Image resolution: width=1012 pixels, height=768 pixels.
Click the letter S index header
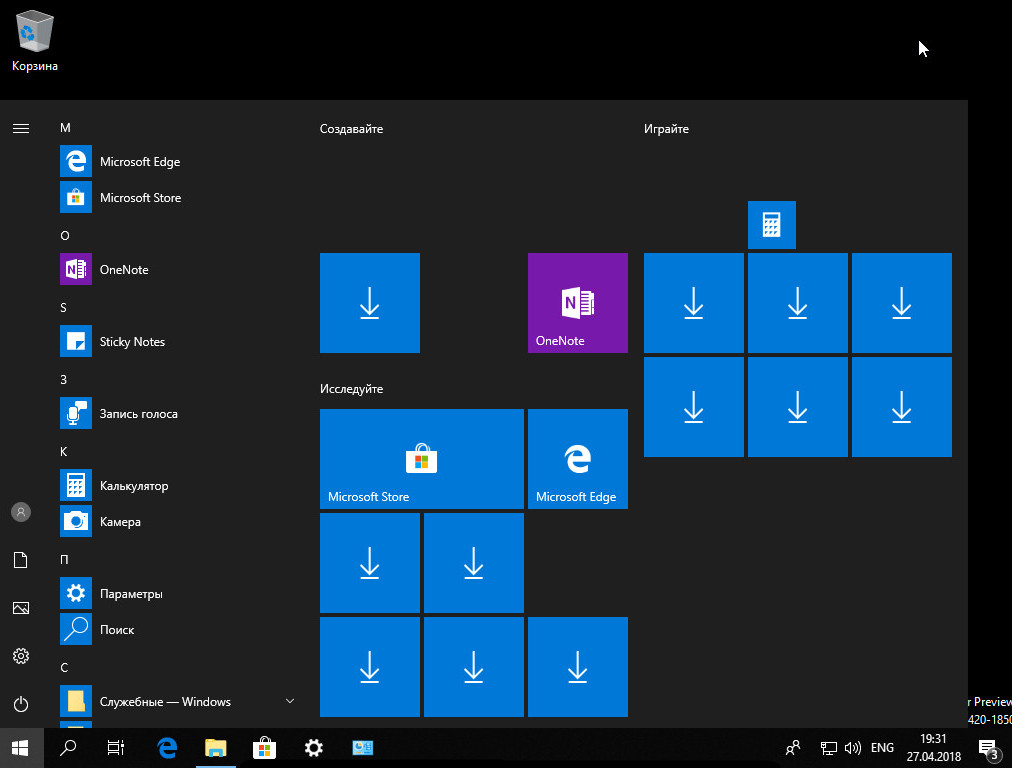pyautogui.click(x=63, y=308)
